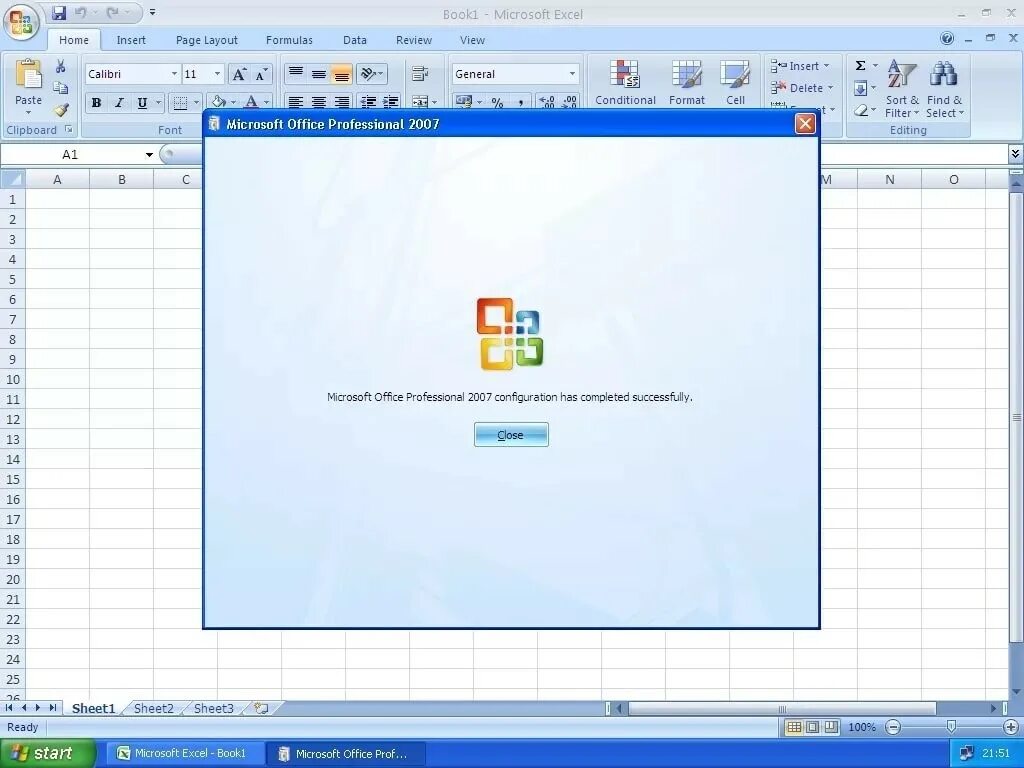Open the General number format dropdown

click(x=572, y=74)
